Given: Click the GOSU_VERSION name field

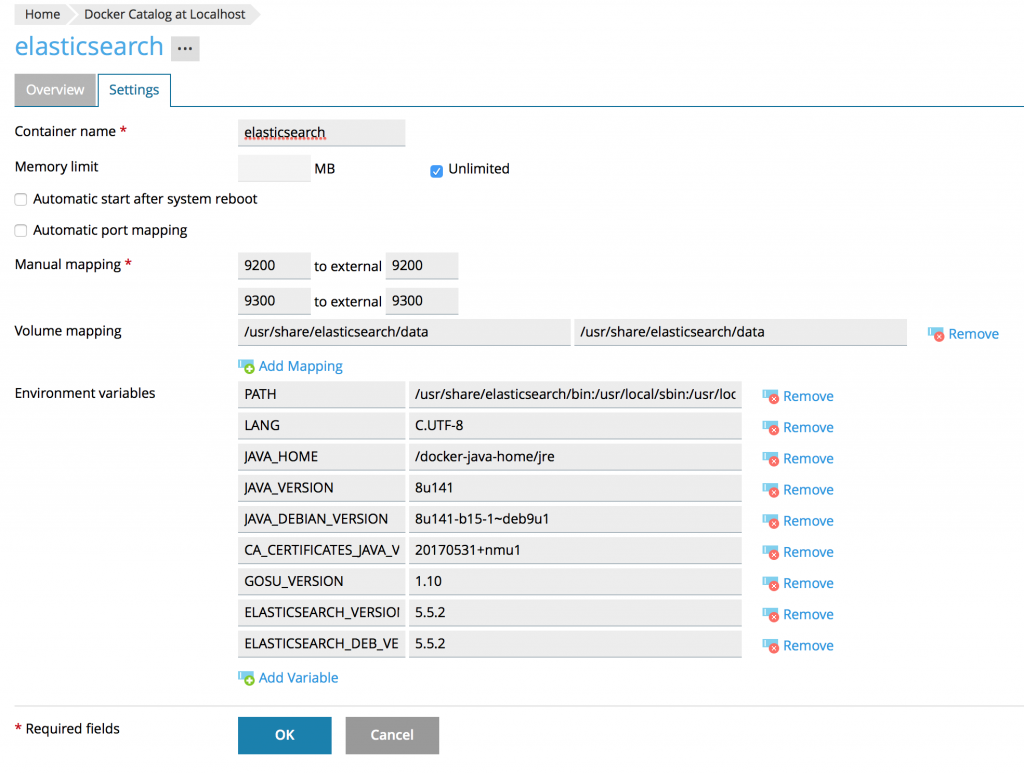Looking at the screenshot, I should 321,582.
